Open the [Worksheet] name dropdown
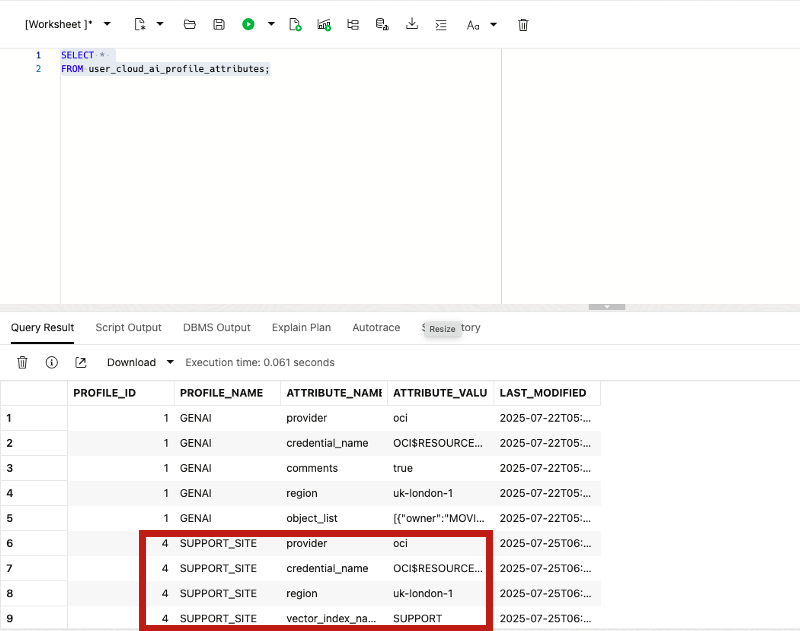Image resolution: width=800 pixels, height=631 pixels. [x=107, y=24]
